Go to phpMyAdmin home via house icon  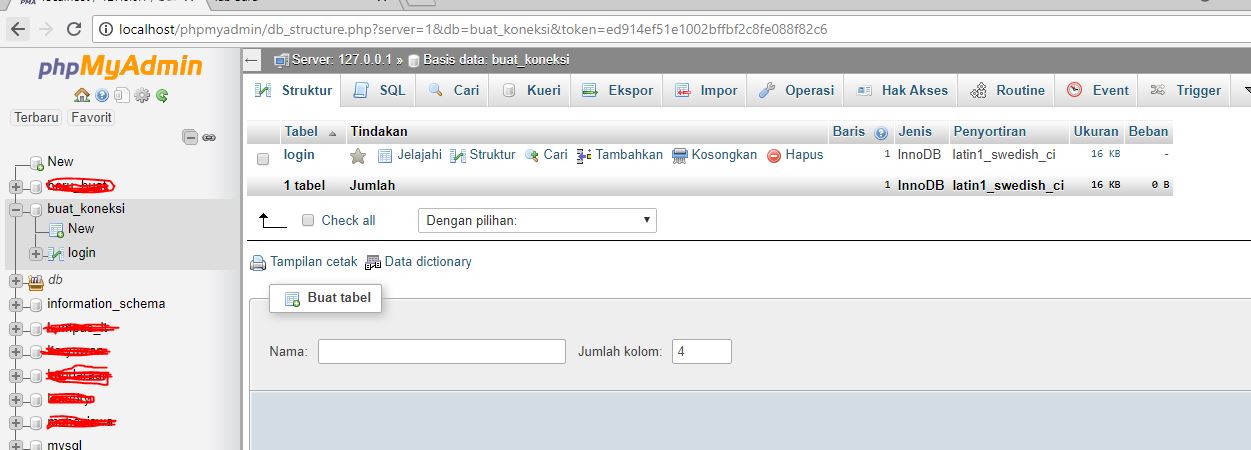click(x=82, y=96)
